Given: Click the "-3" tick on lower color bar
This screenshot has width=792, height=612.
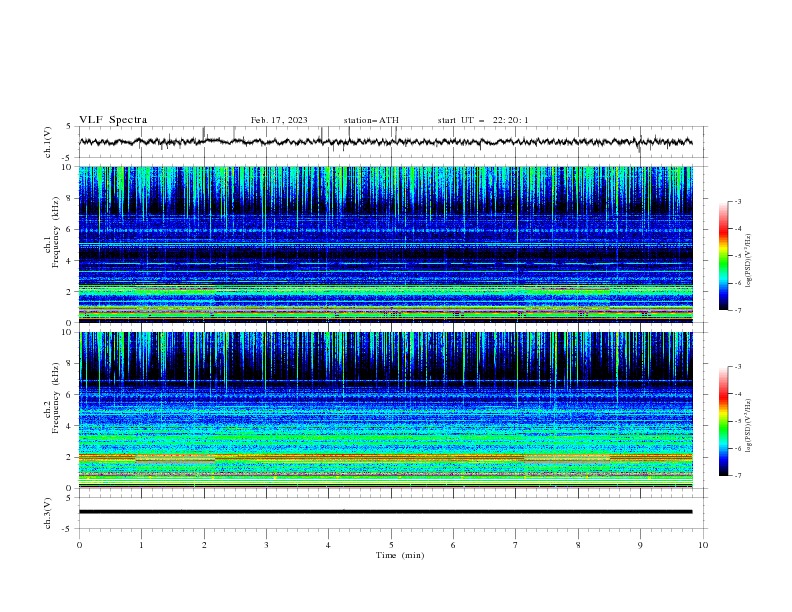Looking at the screenshot, I should pyautogui.click(x=737, y=367).
